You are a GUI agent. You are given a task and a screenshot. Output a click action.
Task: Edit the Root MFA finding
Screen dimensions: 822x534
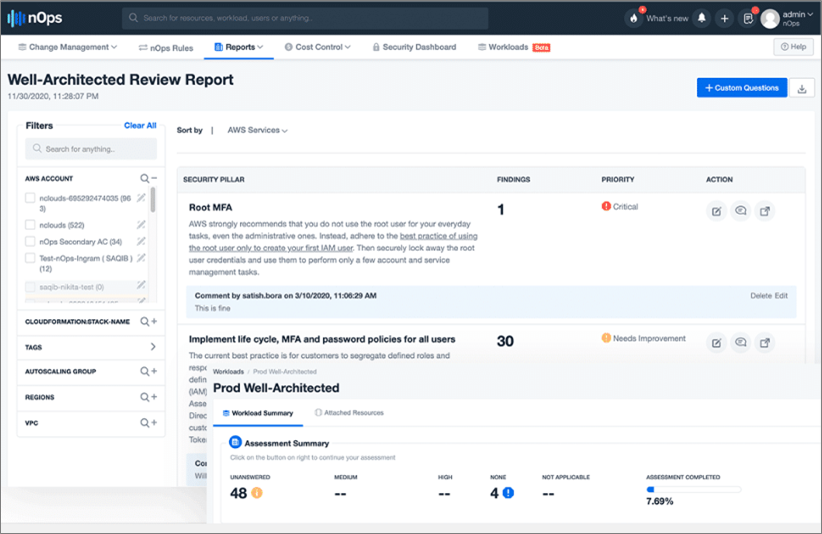pos(716,211)
